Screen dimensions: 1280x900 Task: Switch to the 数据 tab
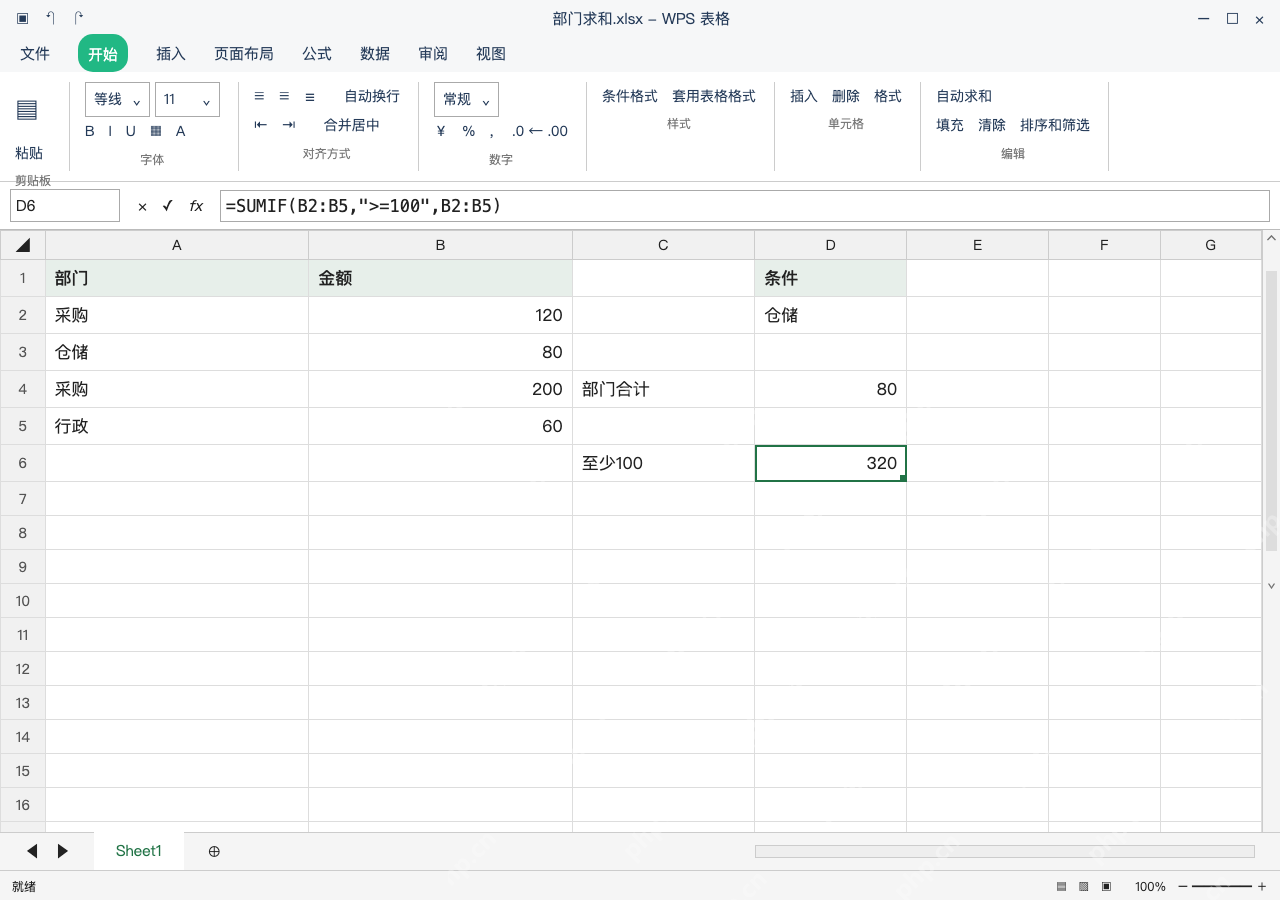click(375, 53)
